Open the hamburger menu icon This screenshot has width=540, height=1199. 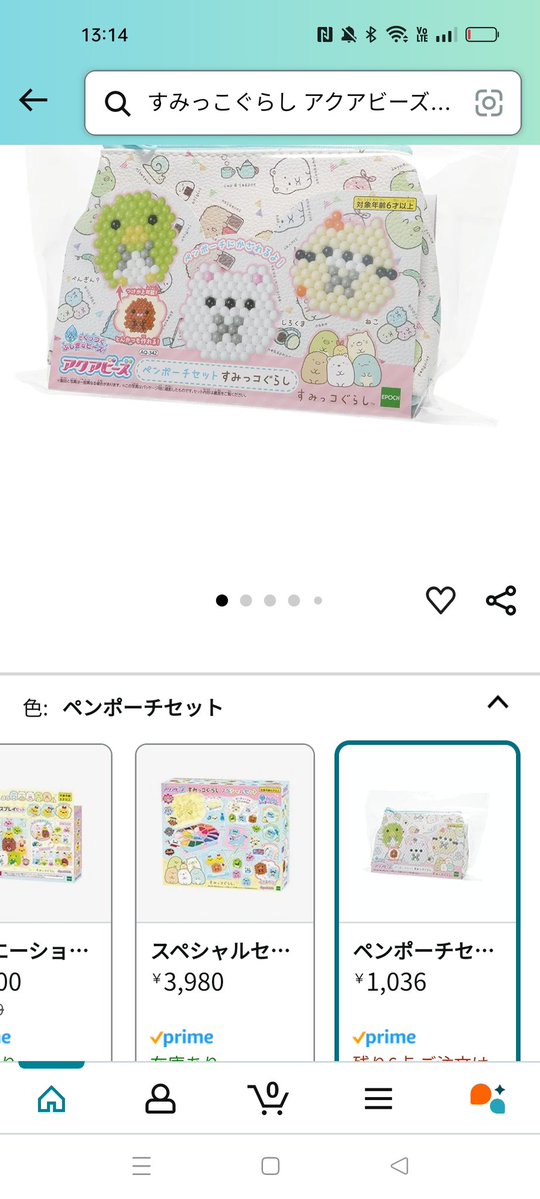tap(378, 1100)
